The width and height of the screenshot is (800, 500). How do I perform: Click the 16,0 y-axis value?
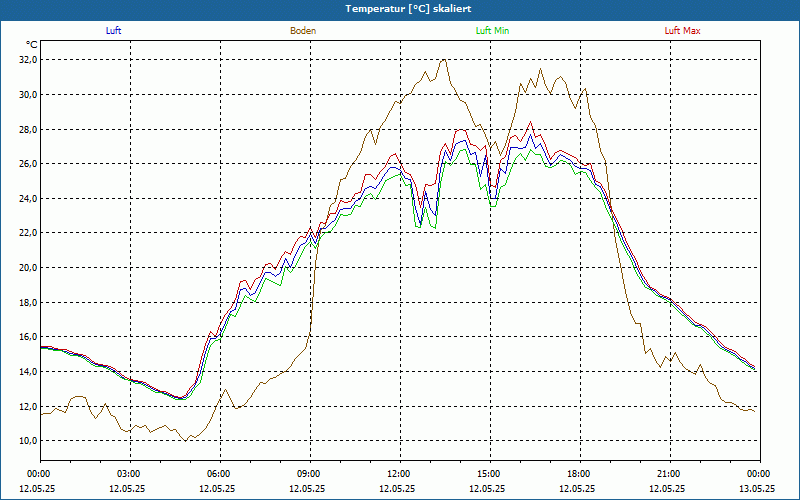pos(28,337)
